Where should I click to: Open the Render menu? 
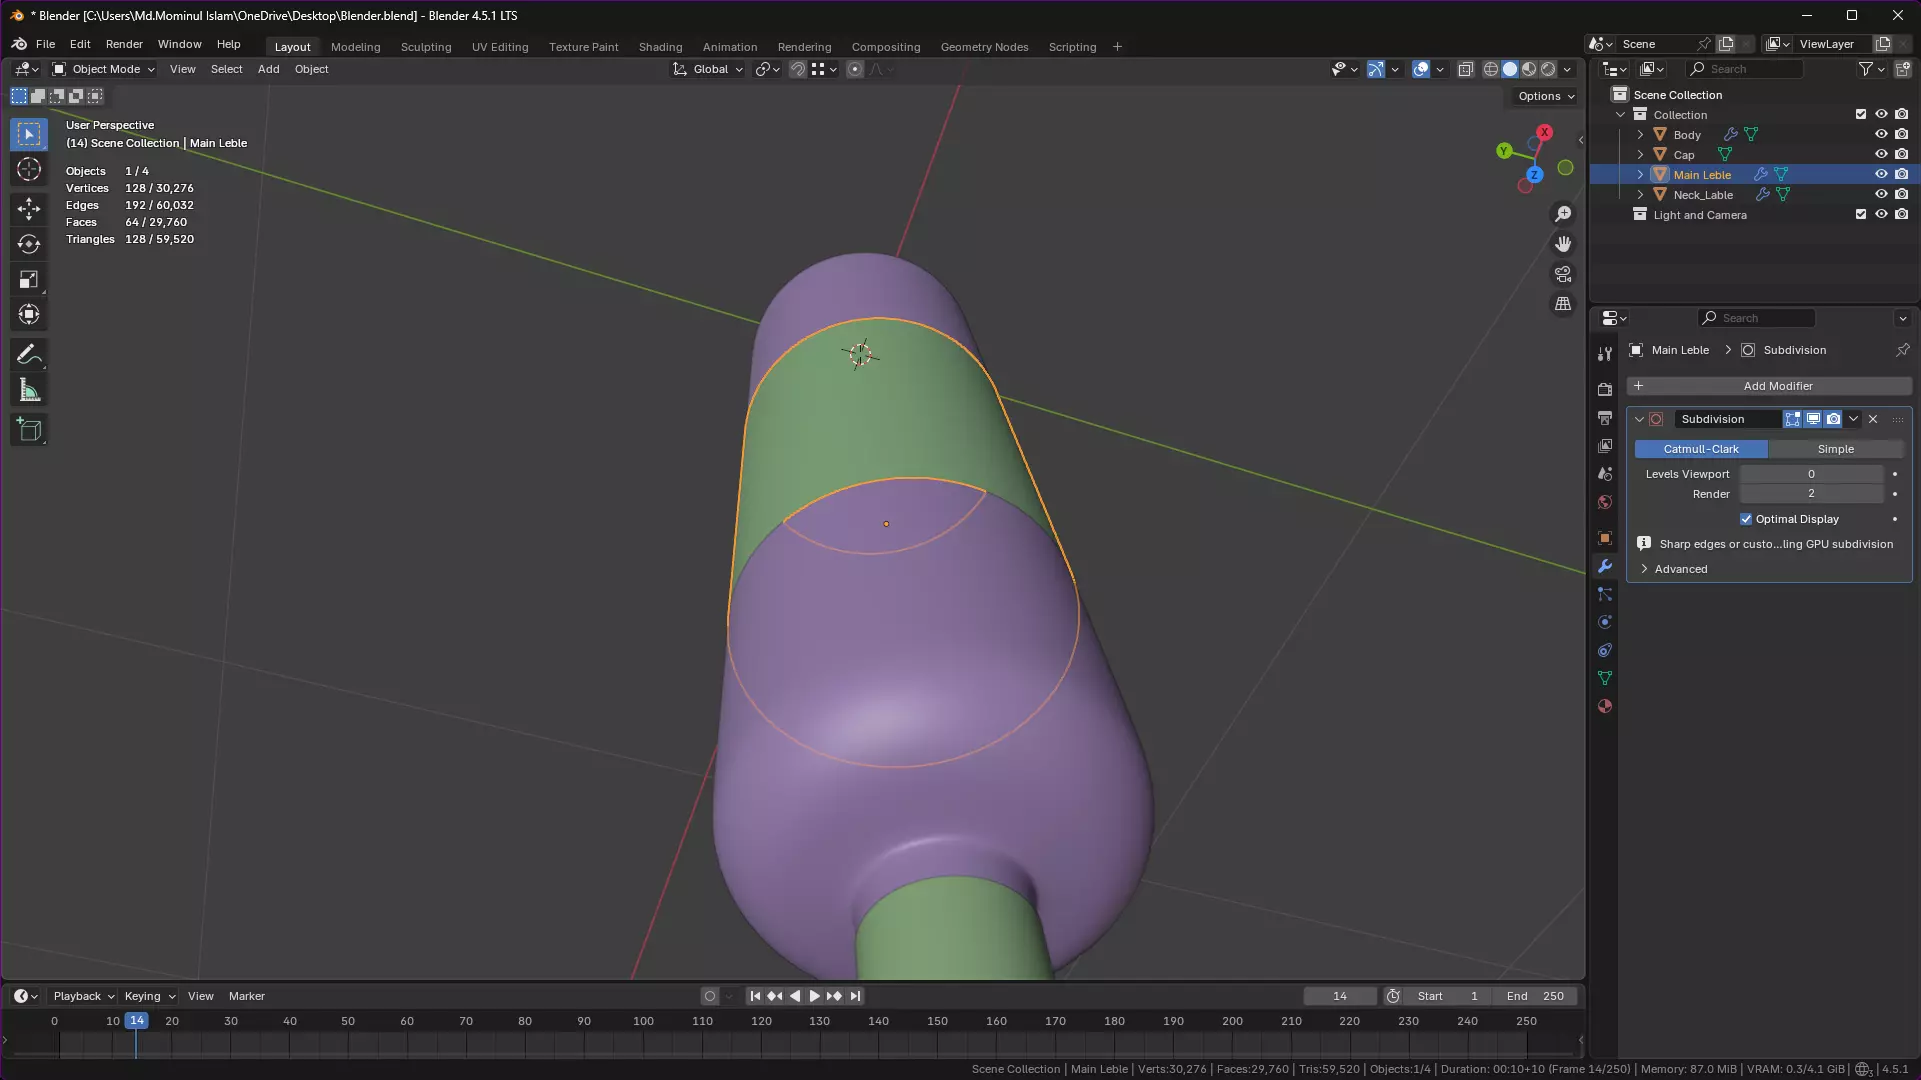click(124, 44)
